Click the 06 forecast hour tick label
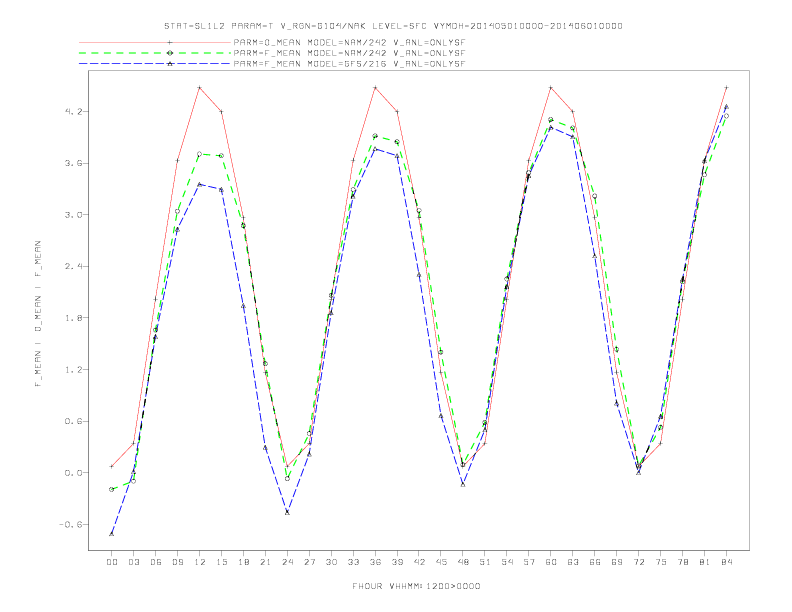The width and height of the screenshot is (792, 612). pyautogui.click(x=156, y=562)
